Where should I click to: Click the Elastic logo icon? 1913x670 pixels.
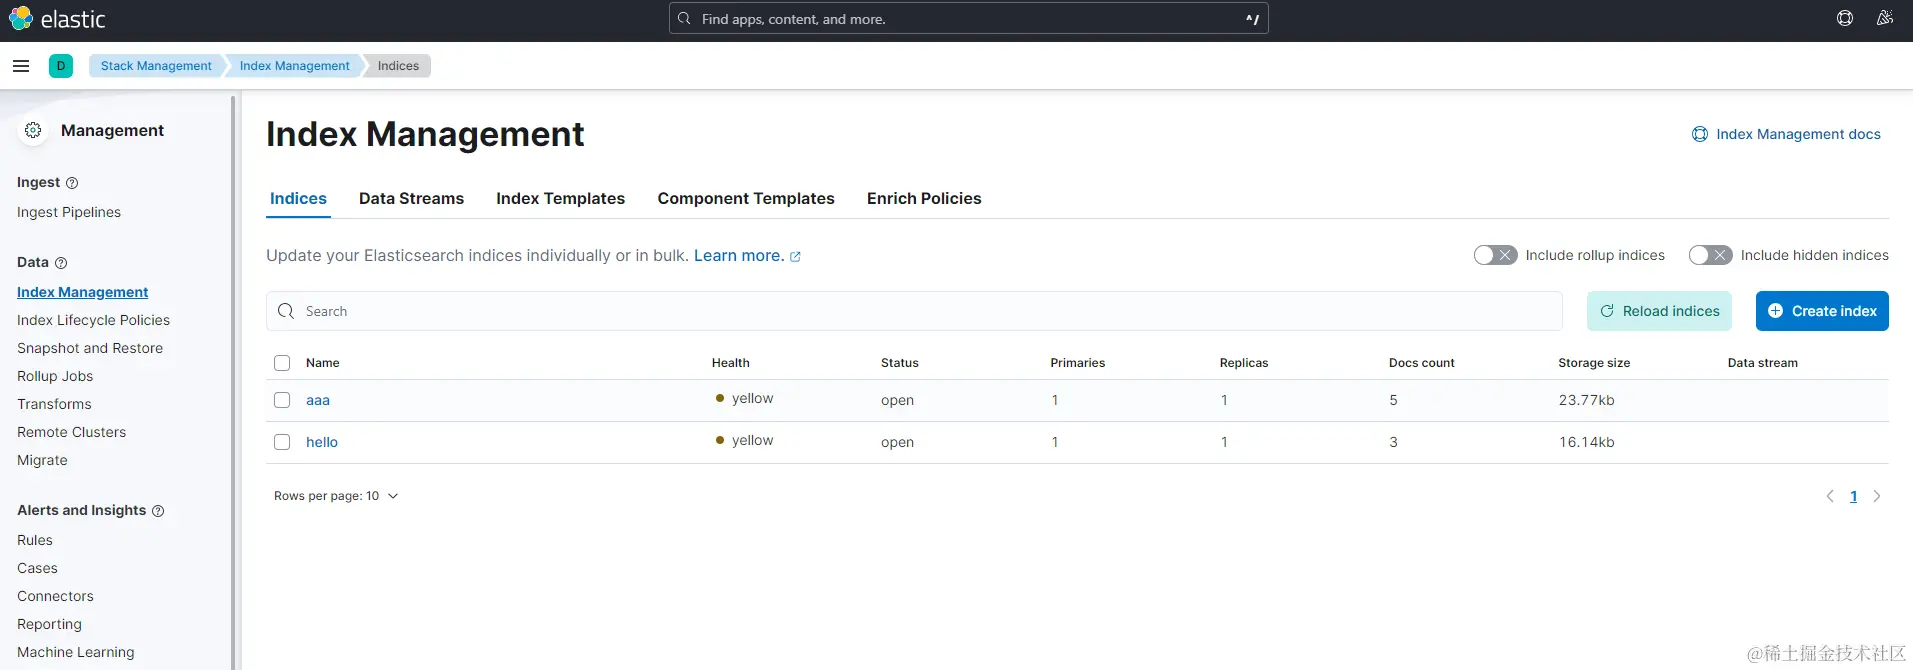point(20,19)
